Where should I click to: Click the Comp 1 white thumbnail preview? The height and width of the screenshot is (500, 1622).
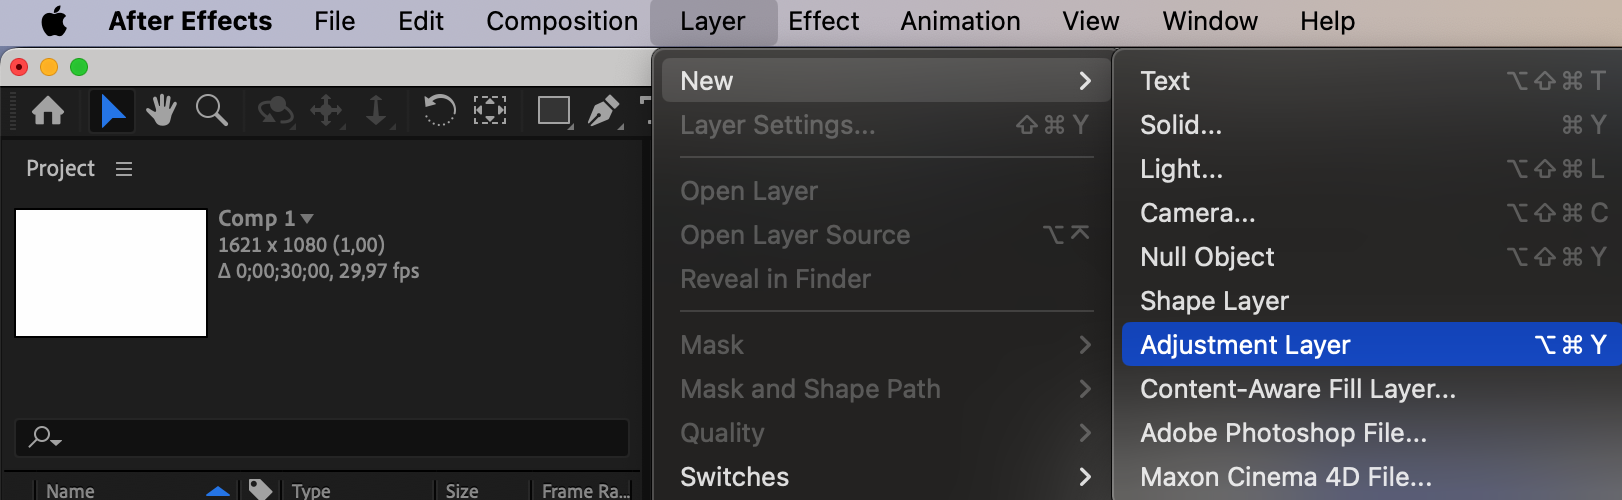111,273
